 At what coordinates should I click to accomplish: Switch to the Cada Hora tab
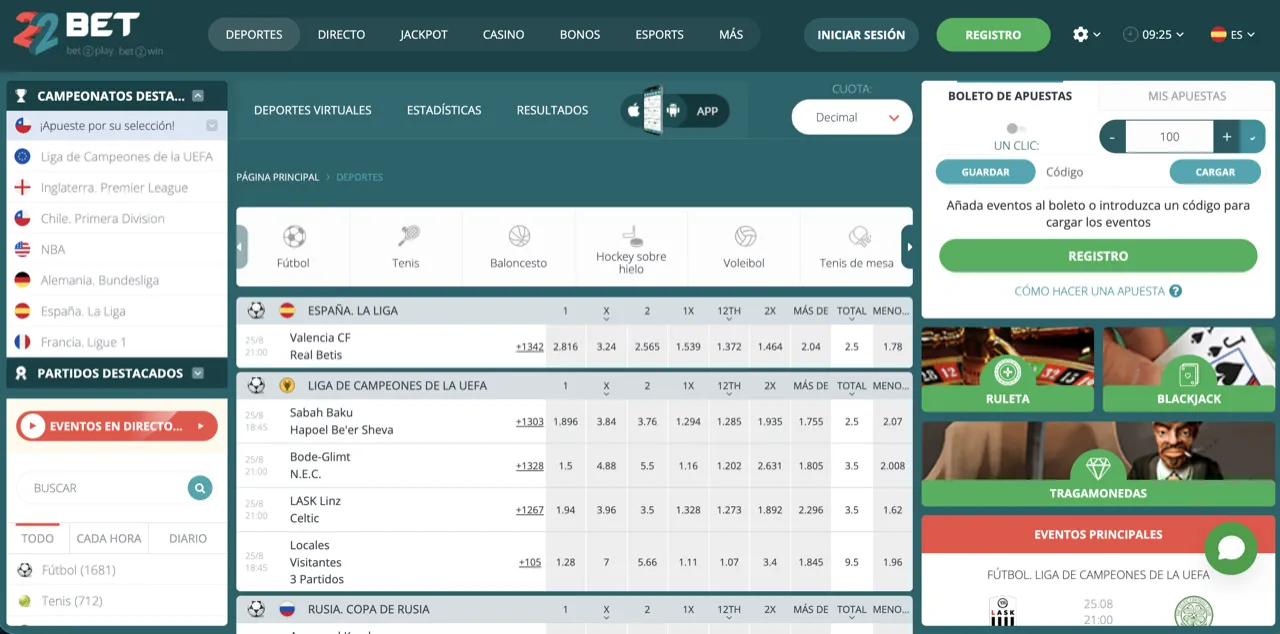109,538
